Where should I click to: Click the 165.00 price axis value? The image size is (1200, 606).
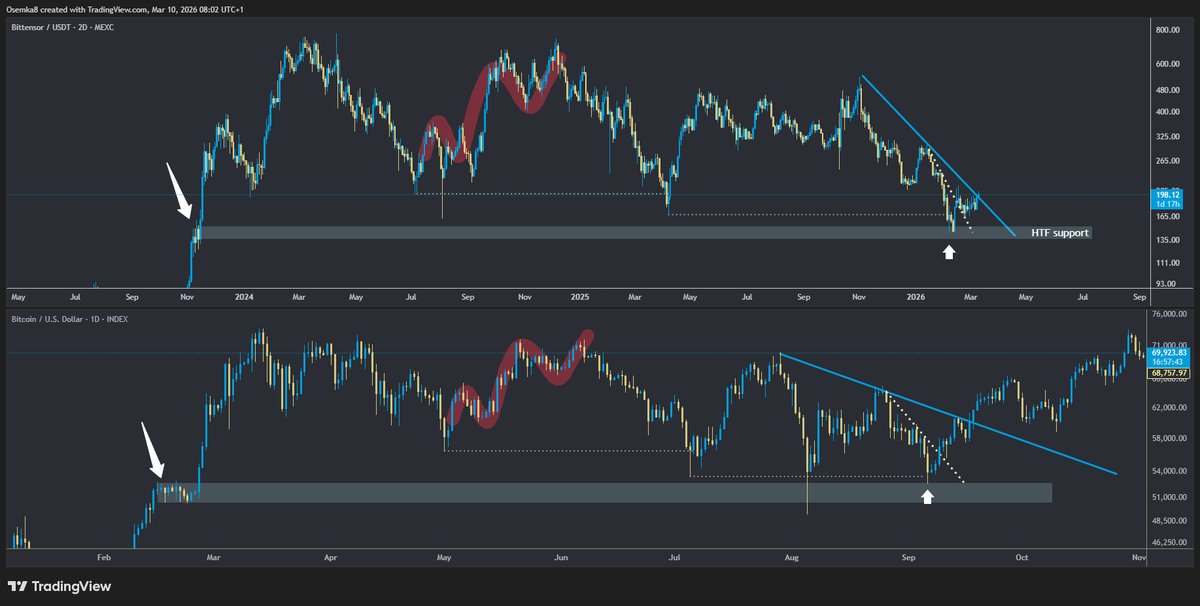pyautogui.click(x=1168, y=216)
